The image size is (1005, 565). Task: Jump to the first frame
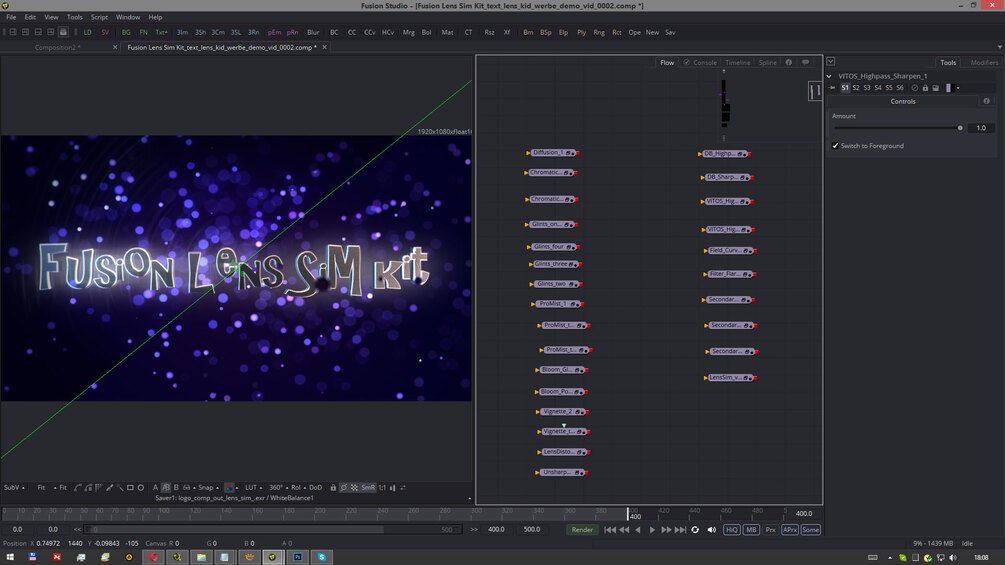tap(610, 530)
